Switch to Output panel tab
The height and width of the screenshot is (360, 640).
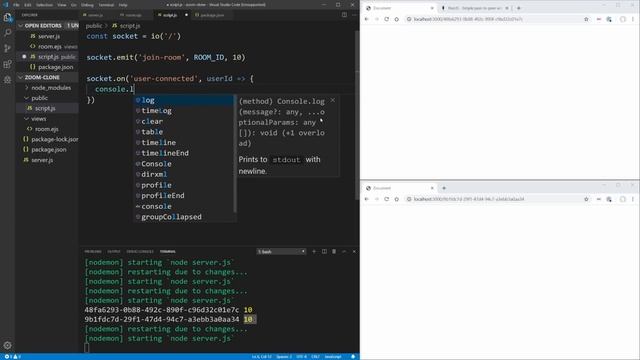click(113, 251)
